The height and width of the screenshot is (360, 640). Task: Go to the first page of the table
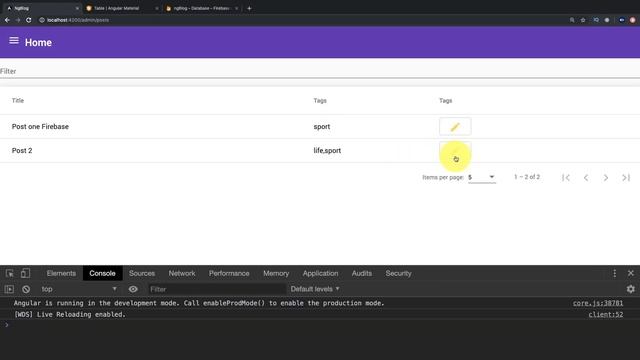pos(566,178)
